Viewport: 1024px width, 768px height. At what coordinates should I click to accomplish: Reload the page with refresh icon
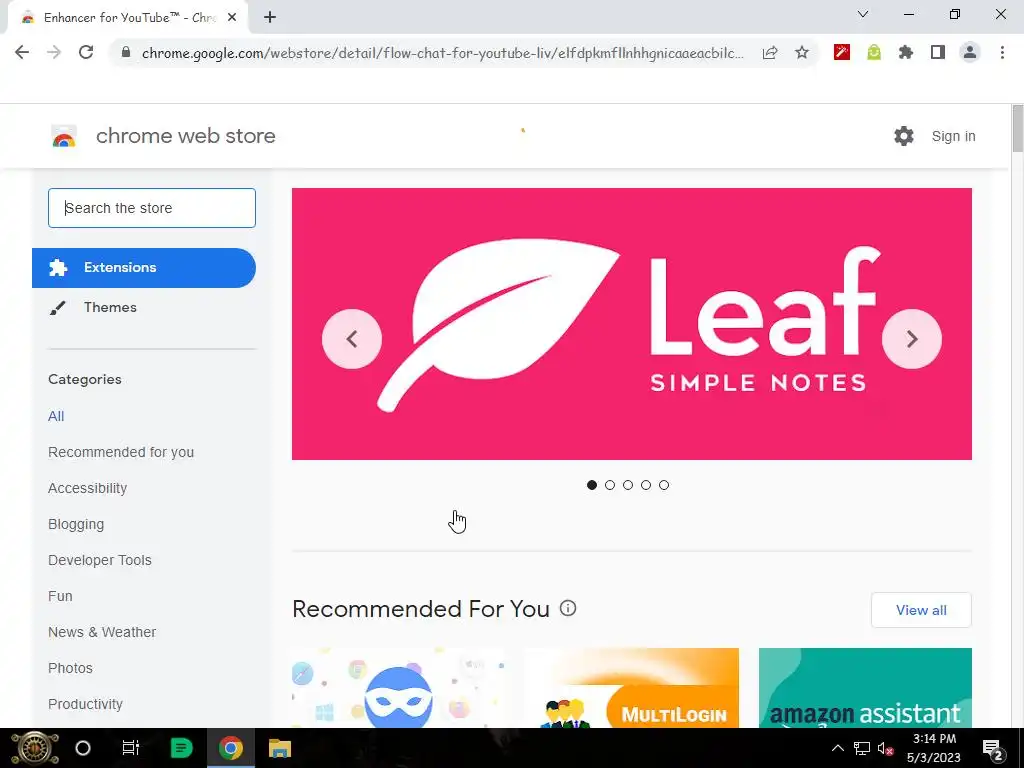coord(86,52)
